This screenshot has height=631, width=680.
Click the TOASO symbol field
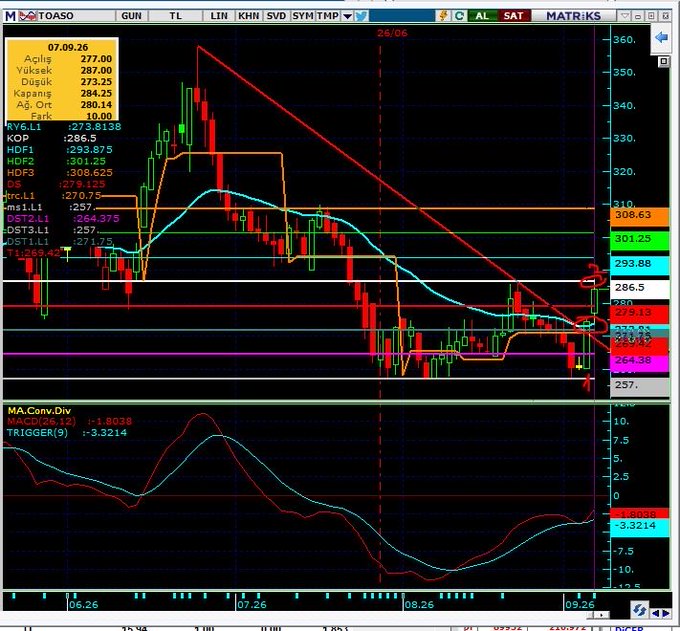[x=76, y=16]
